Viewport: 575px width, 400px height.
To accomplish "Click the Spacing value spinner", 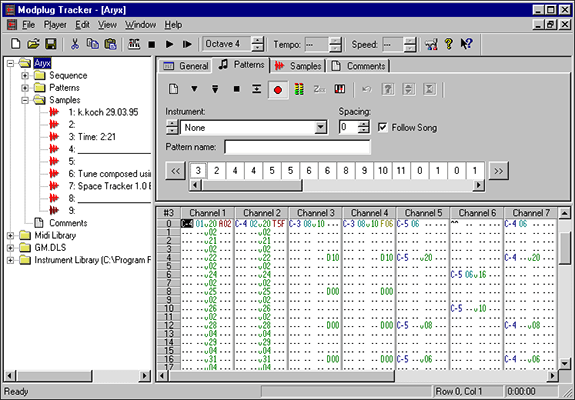I will coord(363,127).
